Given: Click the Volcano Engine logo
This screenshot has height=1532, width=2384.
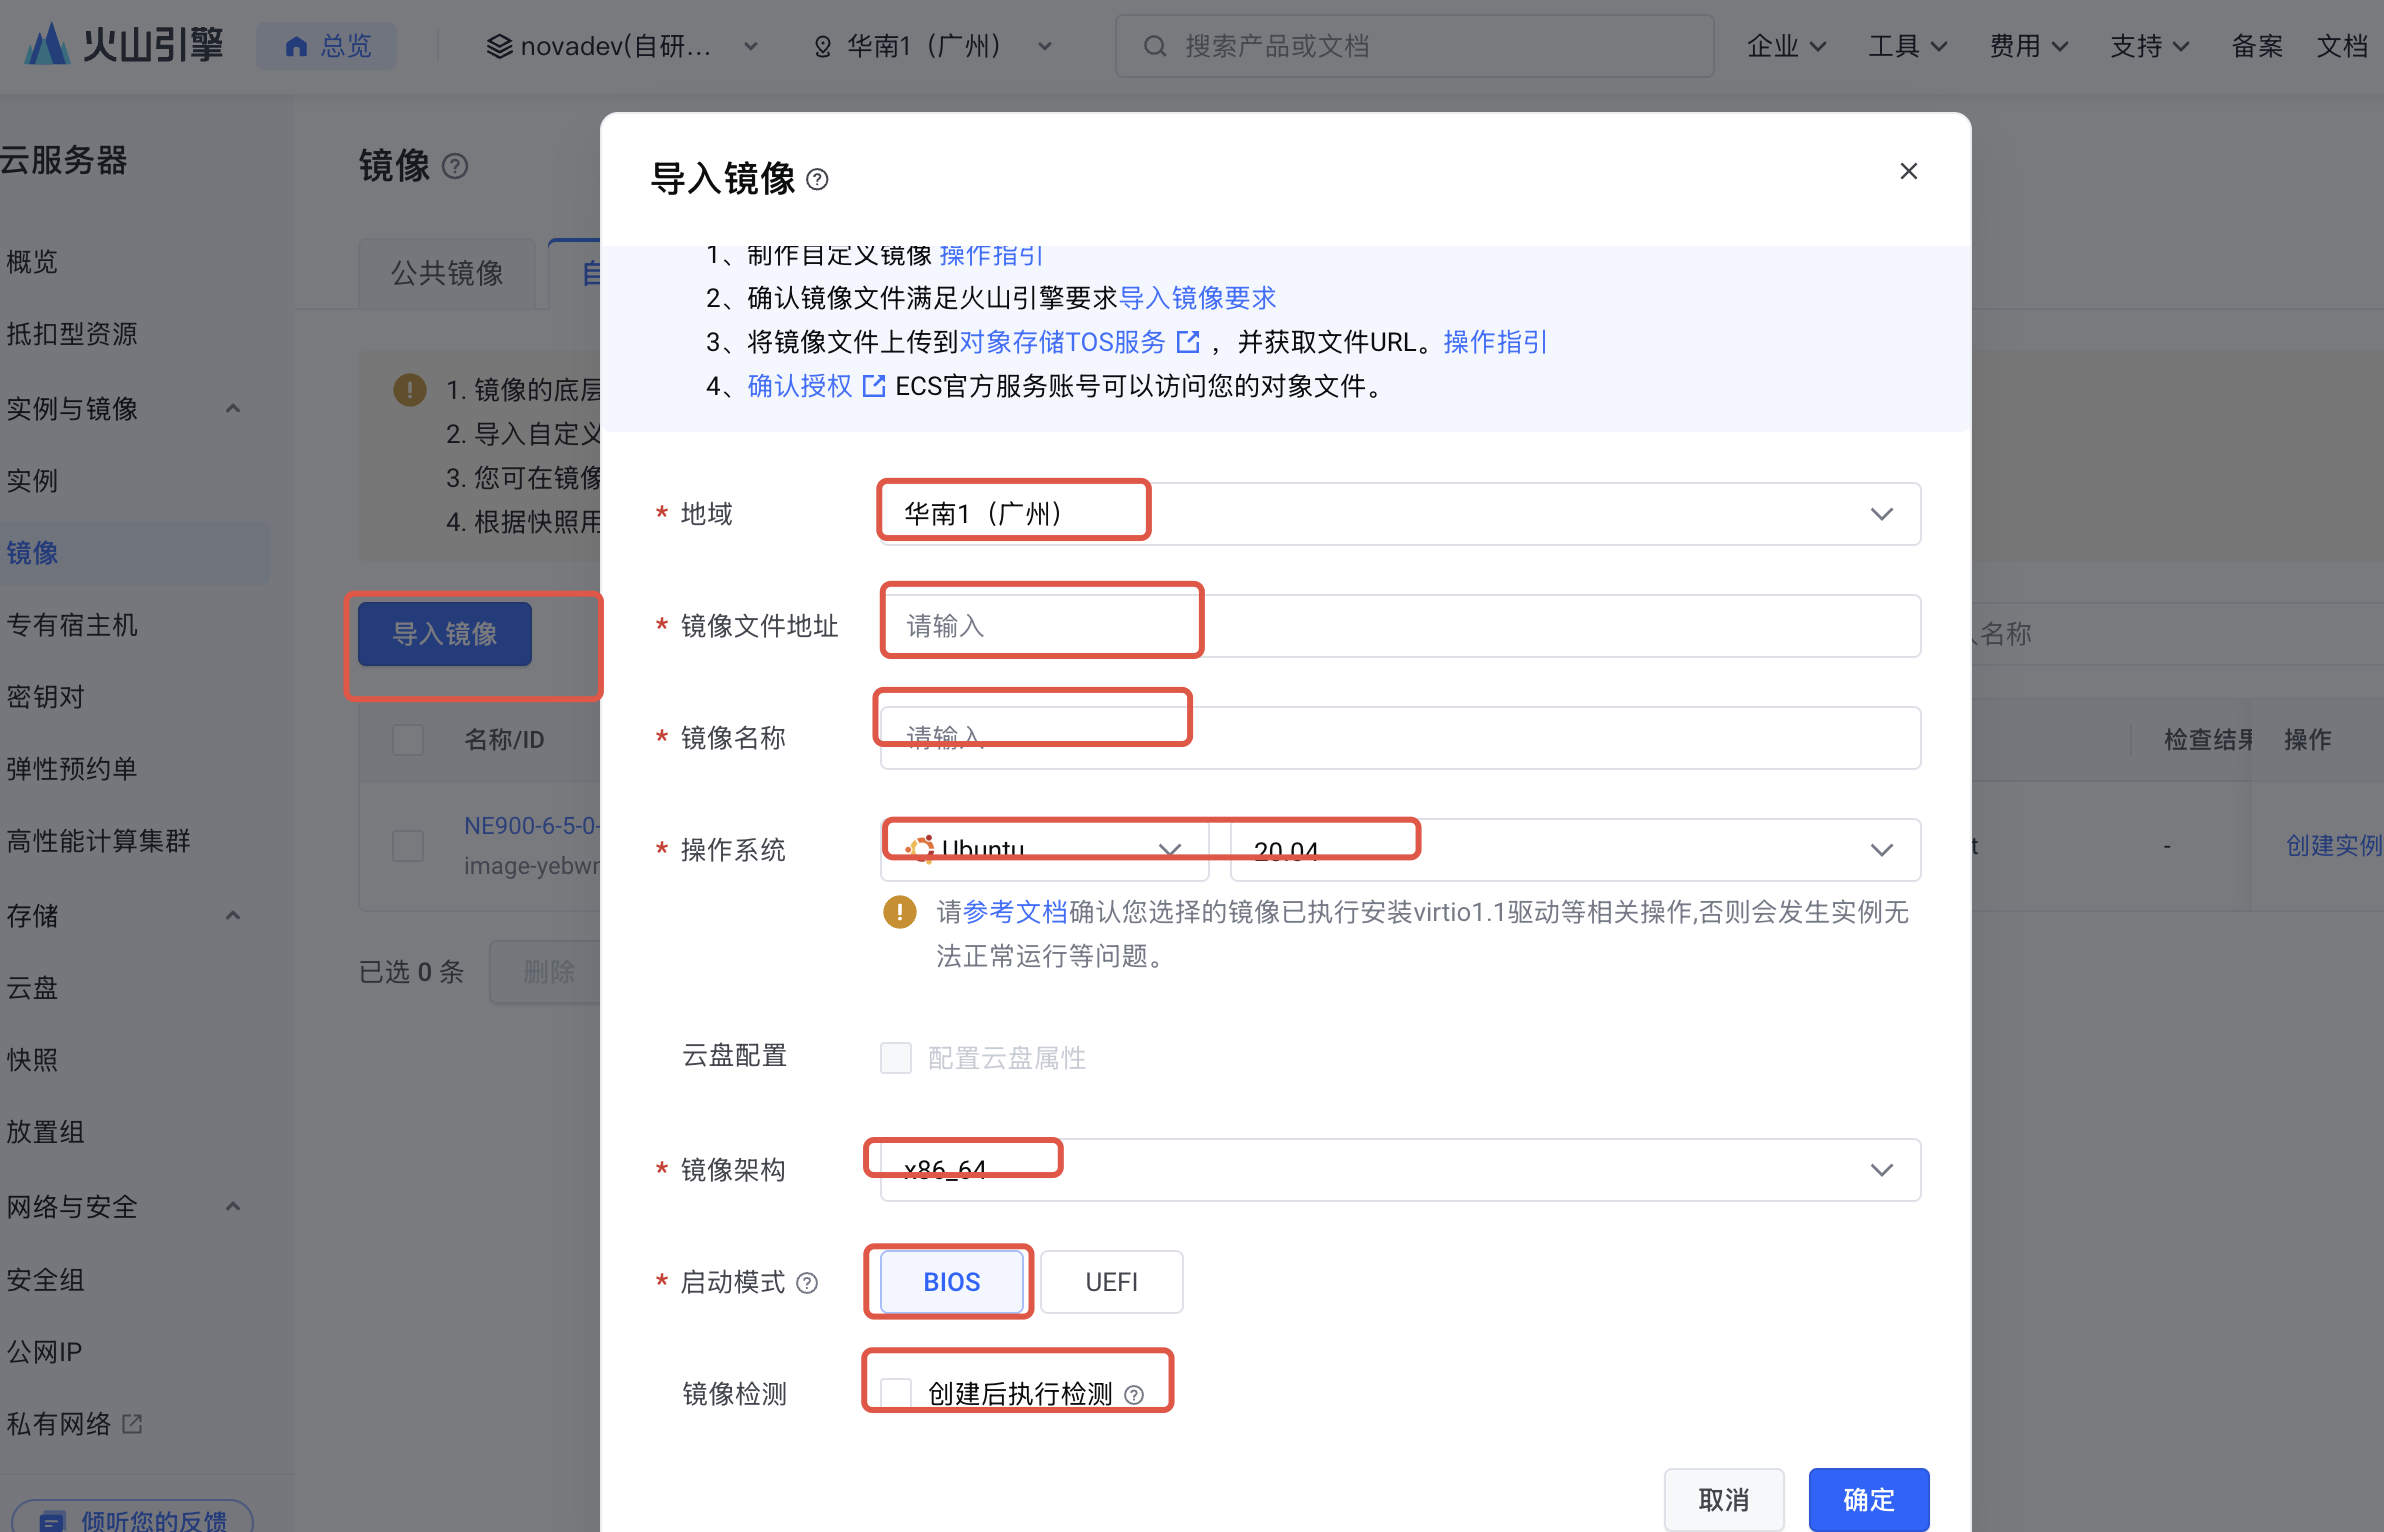Looking at the screenshot, I should [x=124, y=45].
